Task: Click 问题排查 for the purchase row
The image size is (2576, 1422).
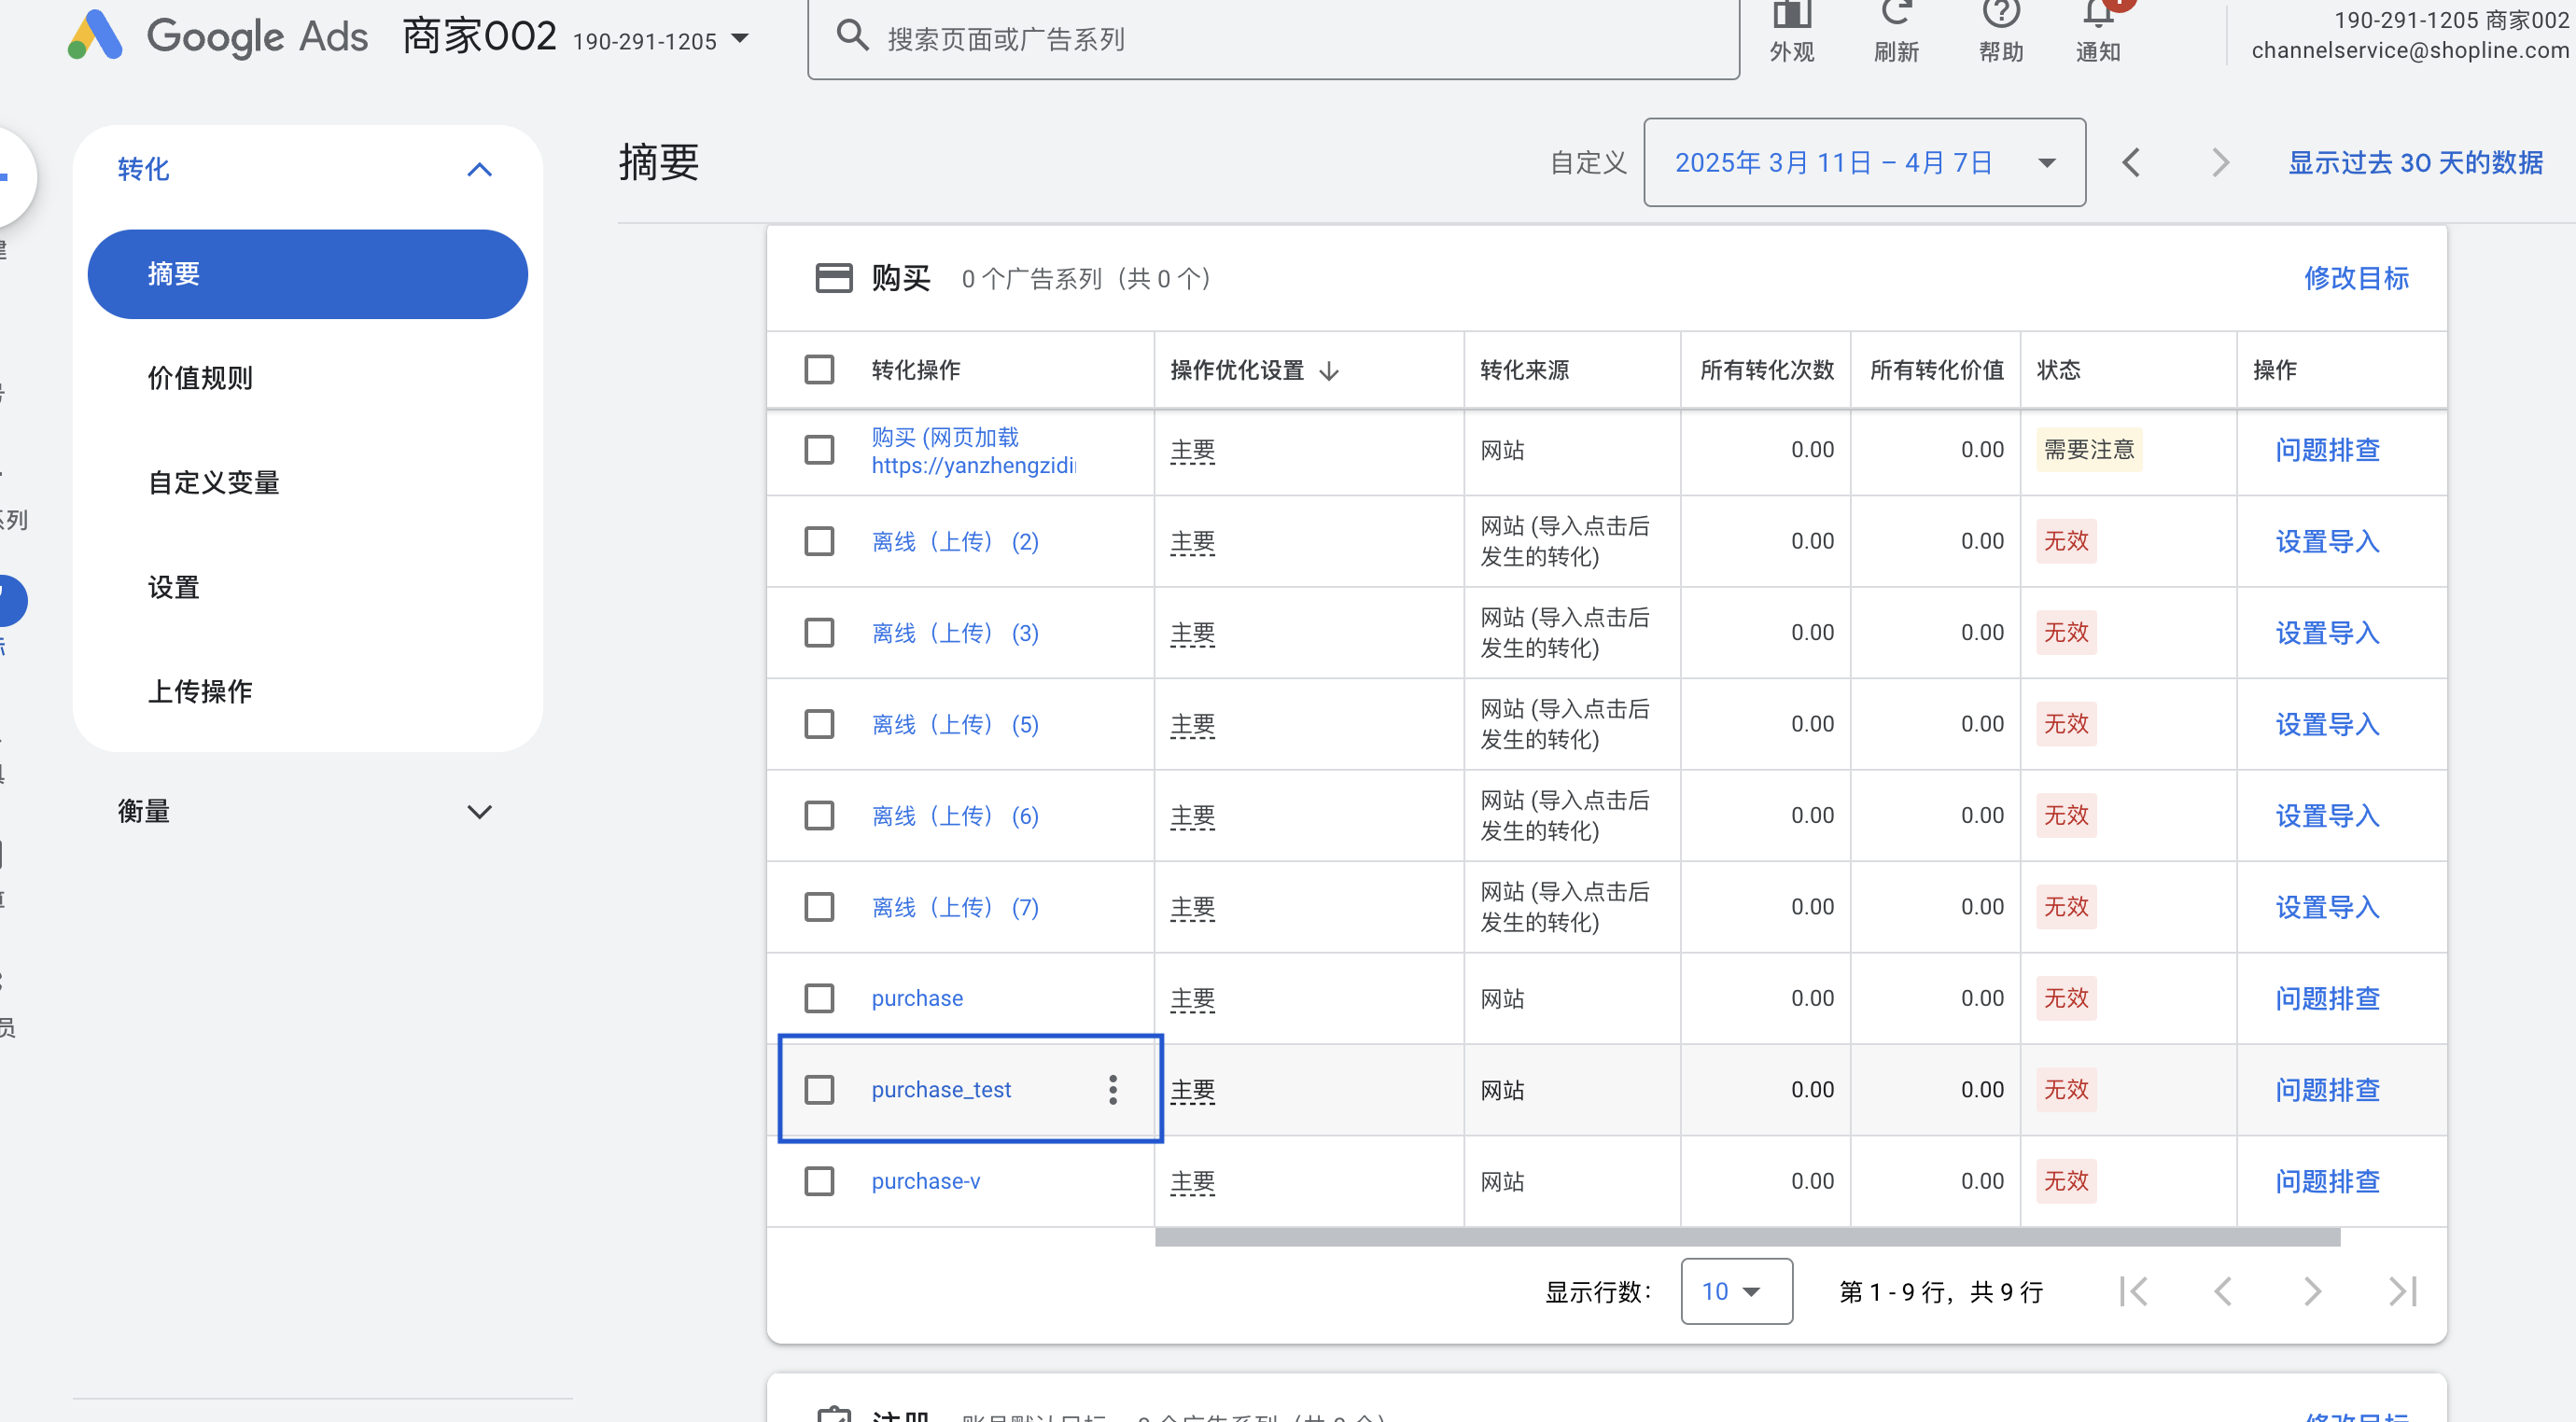Action: click(2327, 998)
